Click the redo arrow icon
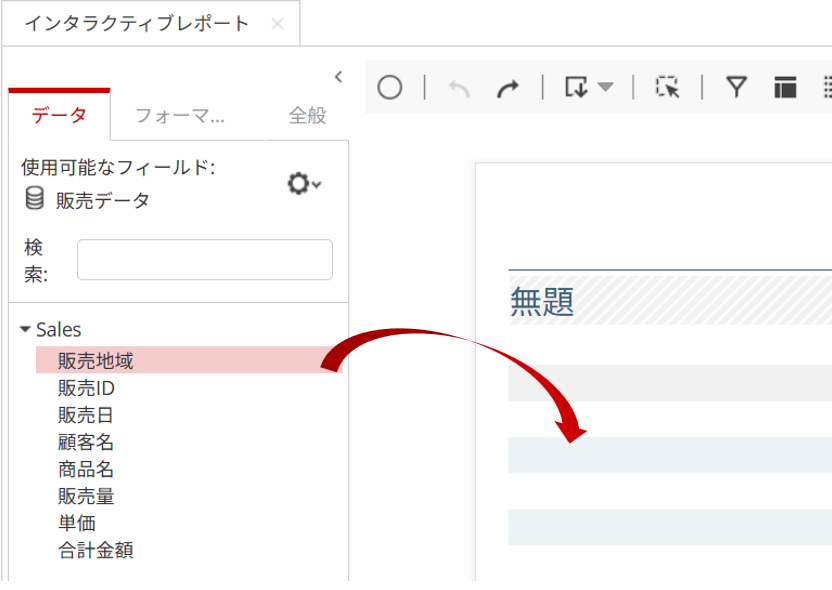Image resolution: width=832 pixels, height=590 pixels. [508, 88]
